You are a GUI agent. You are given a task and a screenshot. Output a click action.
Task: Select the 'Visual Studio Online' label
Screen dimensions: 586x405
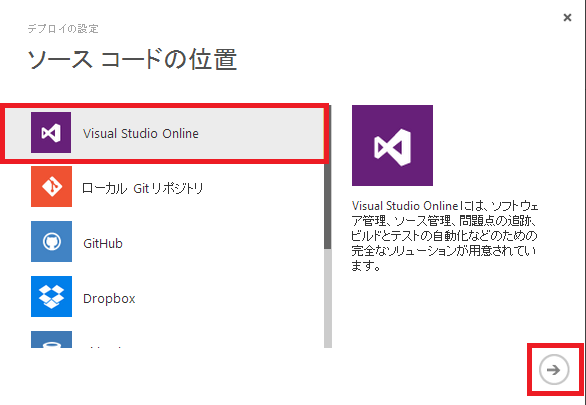pyautogui.click(x=141, y=133)
